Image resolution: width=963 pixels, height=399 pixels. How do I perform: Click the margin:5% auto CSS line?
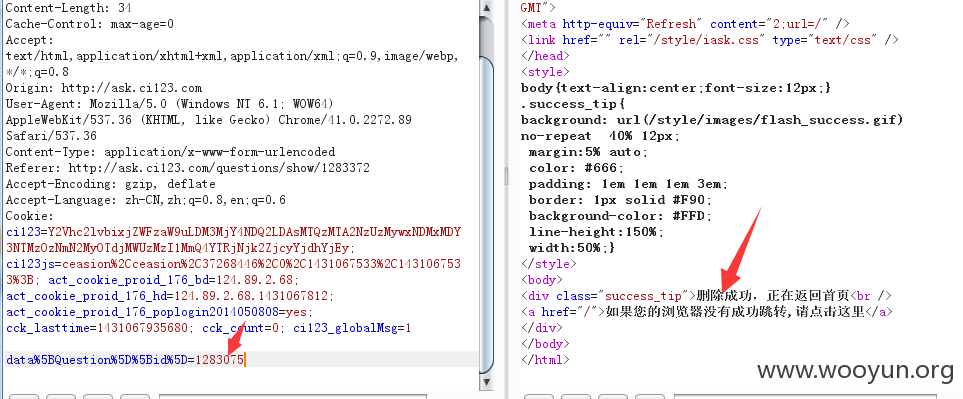[x=588, y=152]
